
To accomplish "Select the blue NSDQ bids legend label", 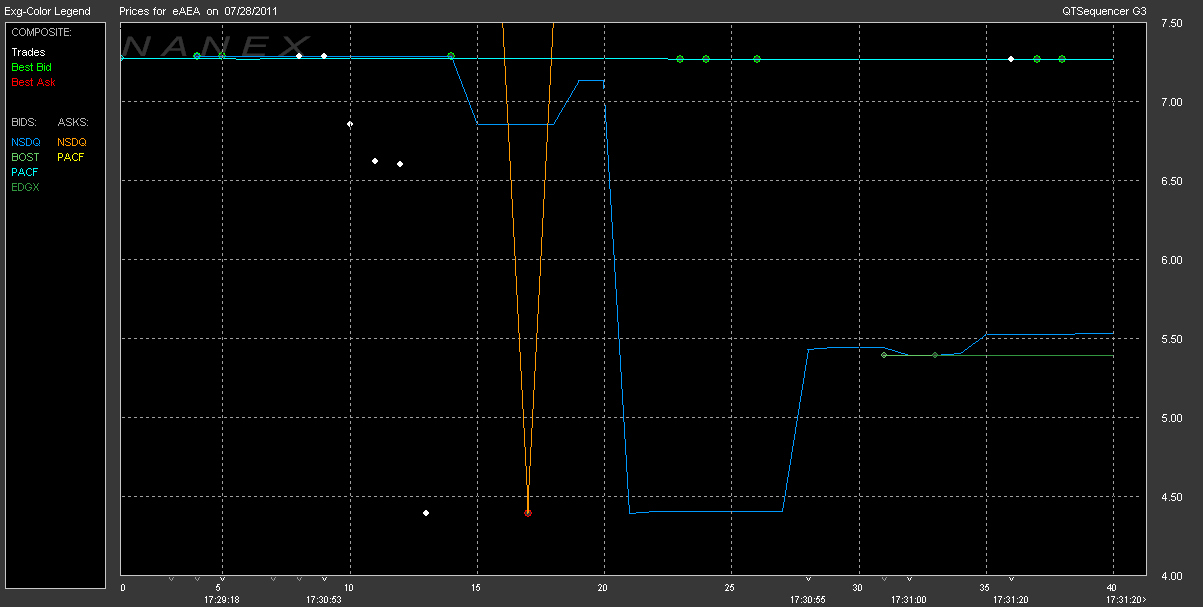I will tap(26, 142).
